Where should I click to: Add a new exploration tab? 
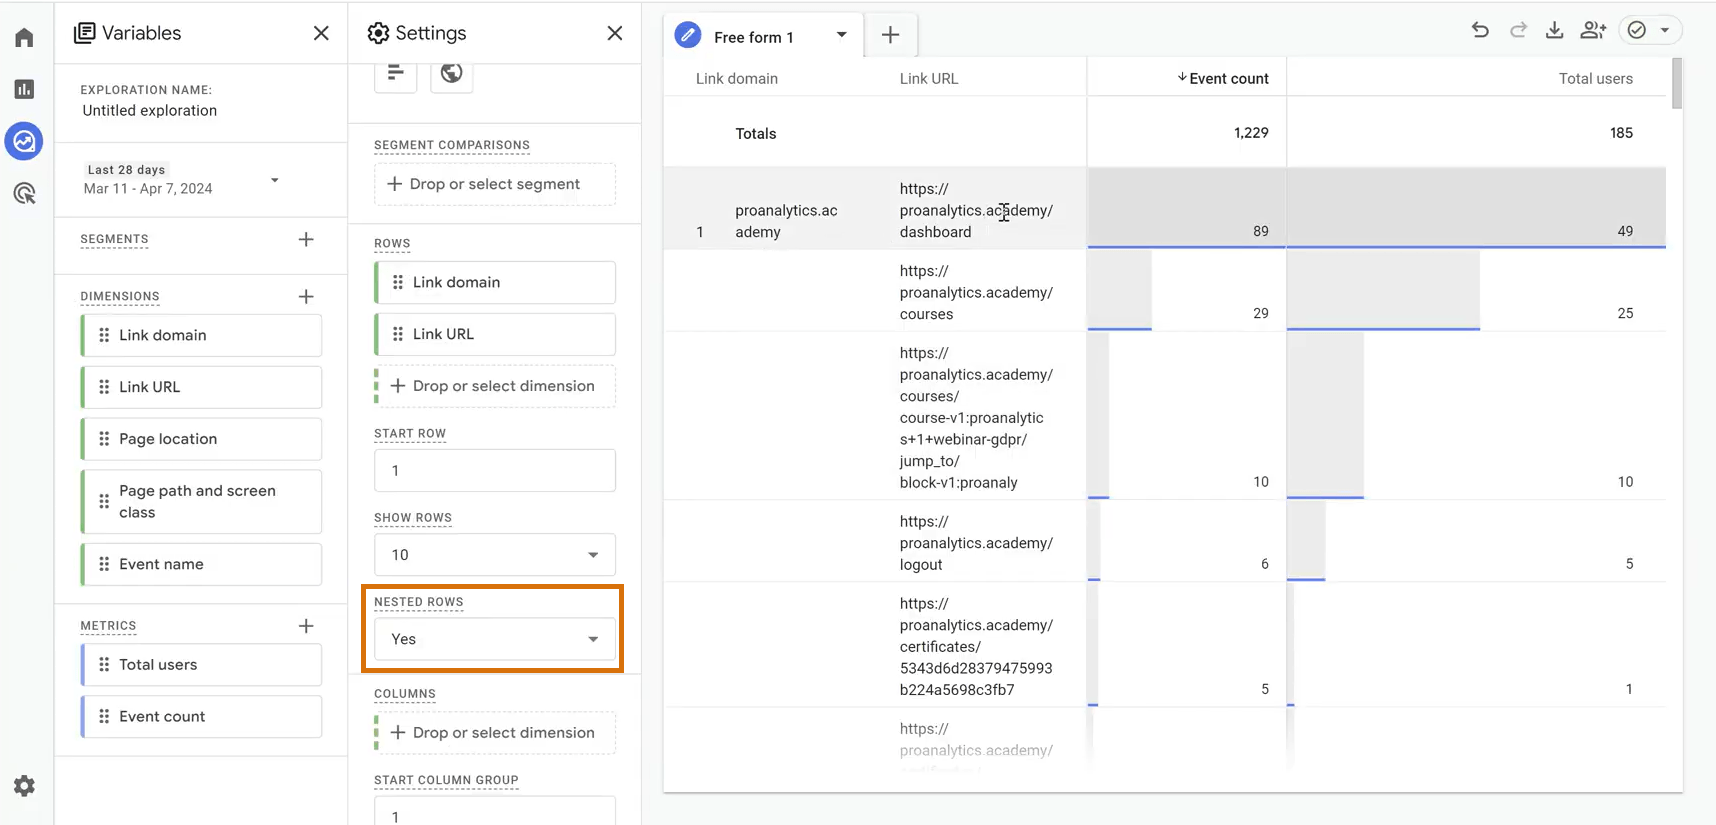[890, 36]
